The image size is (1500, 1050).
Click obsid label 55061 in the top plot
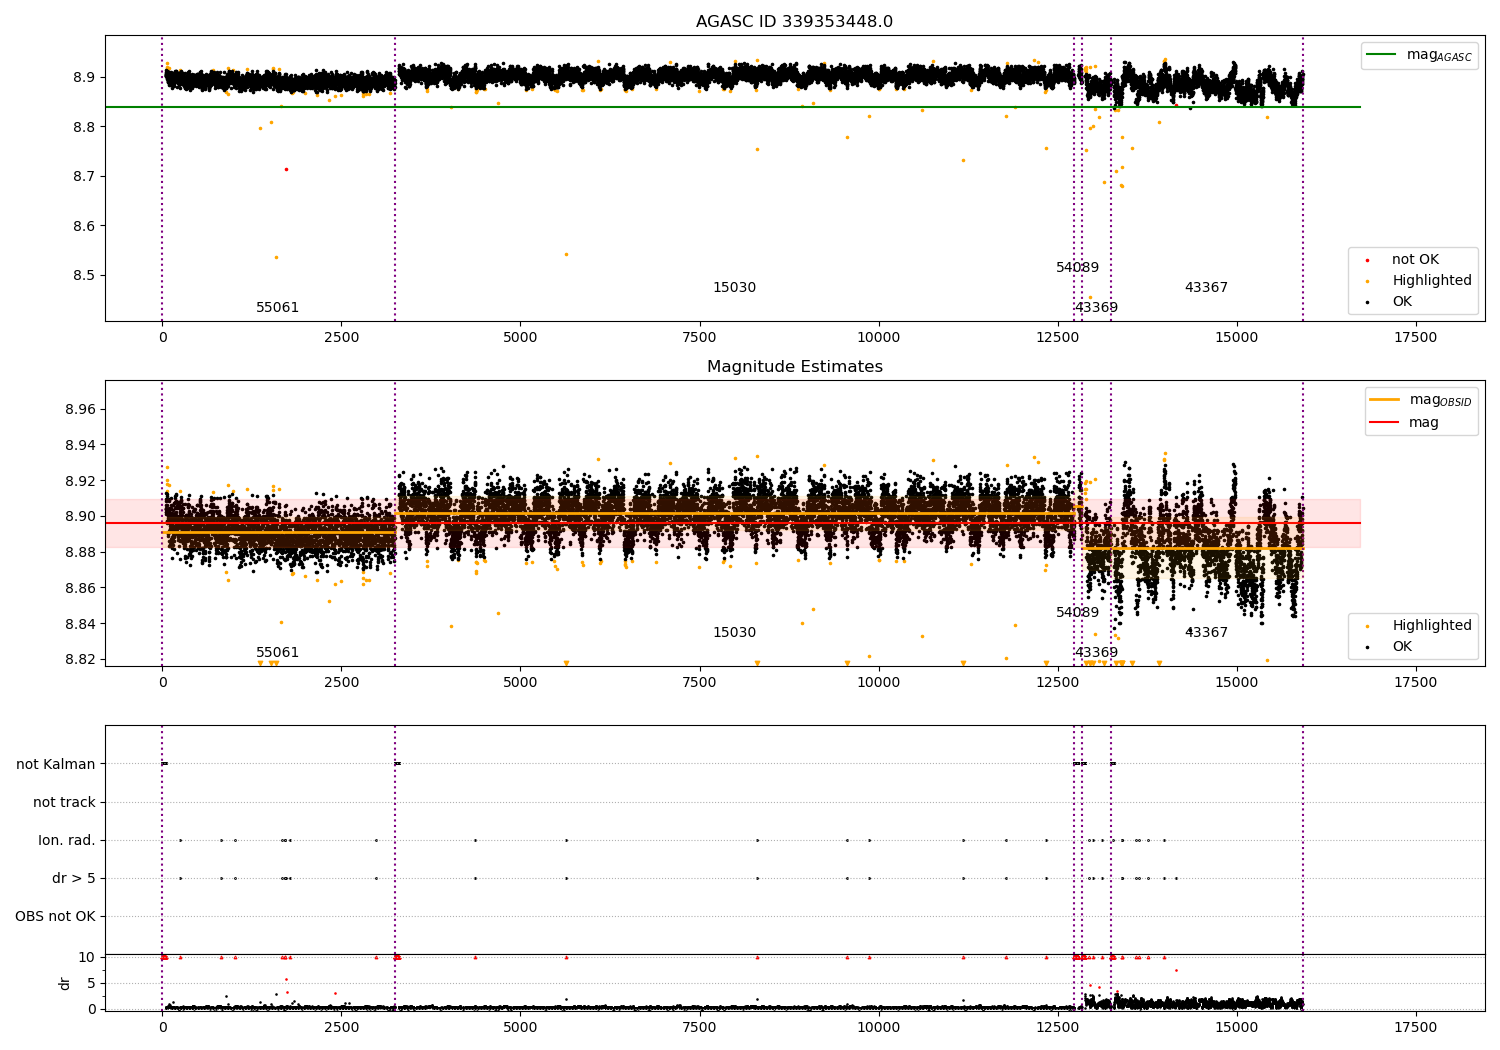(277, 308)
